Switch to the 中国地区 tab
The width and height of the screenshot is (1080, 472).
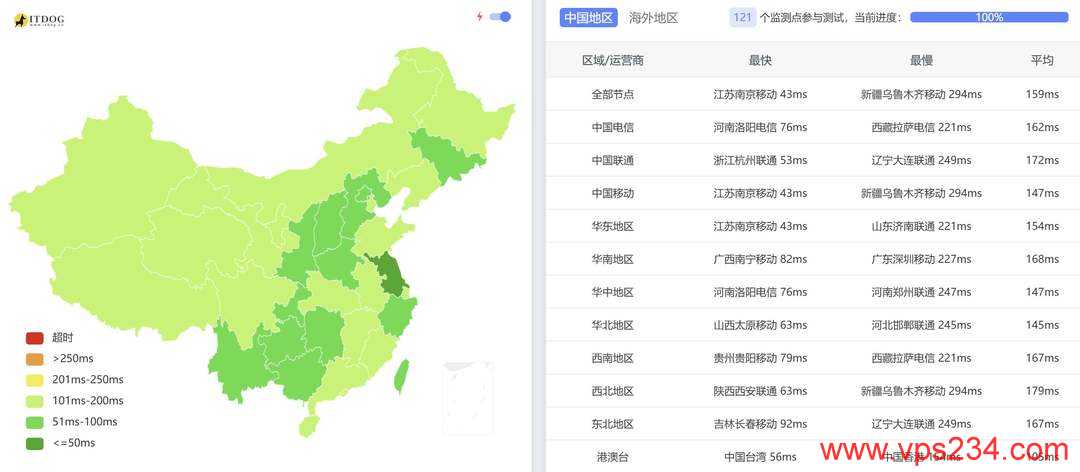588,18
